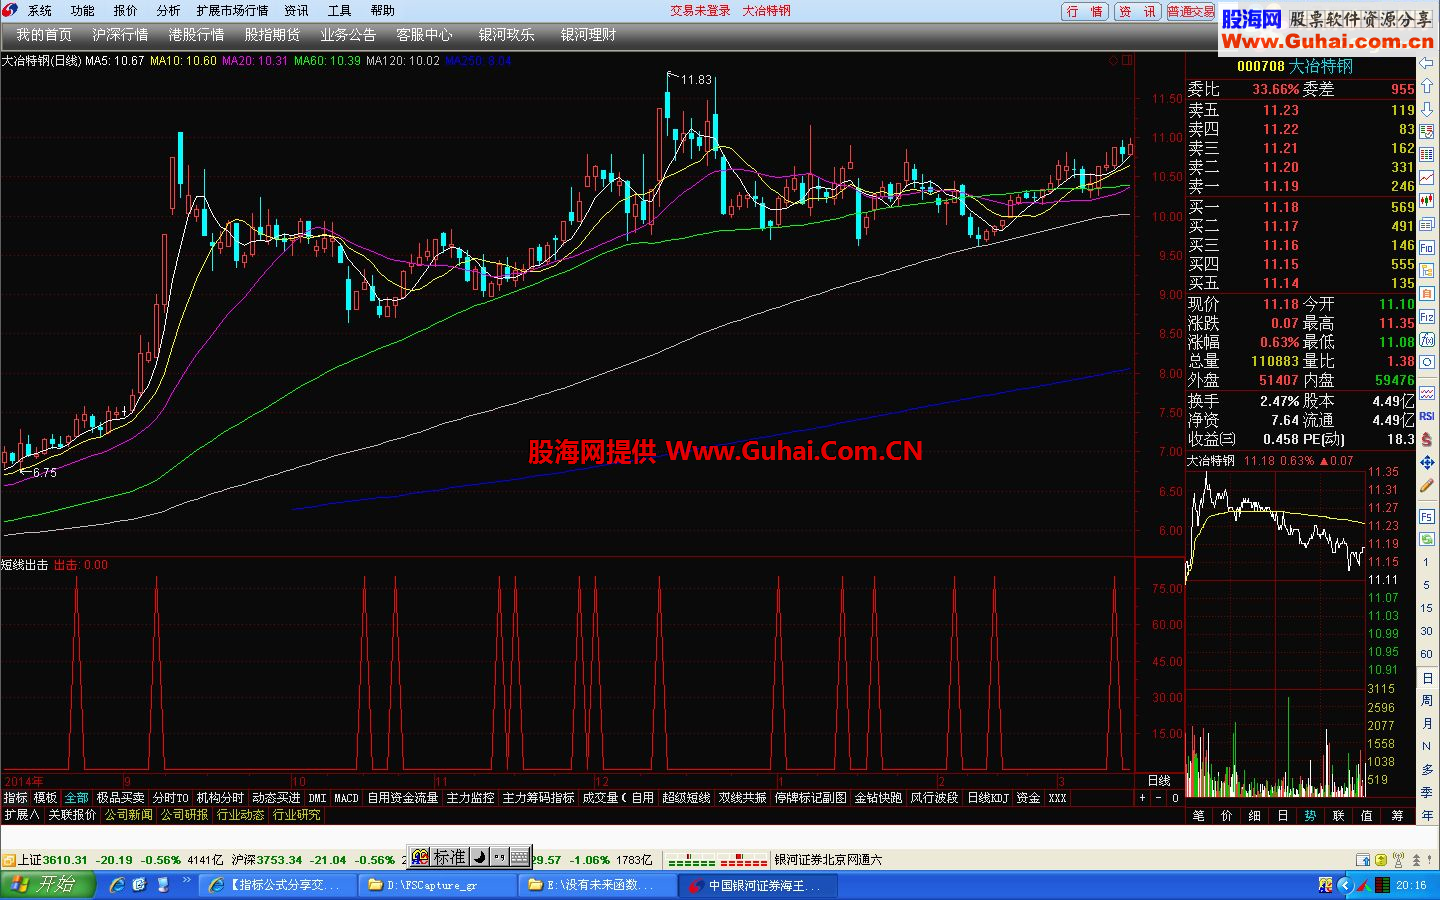
Task: Switch to the 指标公式分享 browser taskbar item
Action: click(276, 885)
